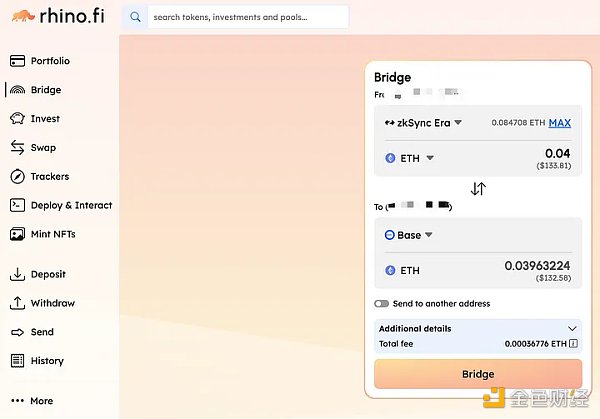Toggle Send to another address
Screen dimensions: 600x419
(381, 303)
